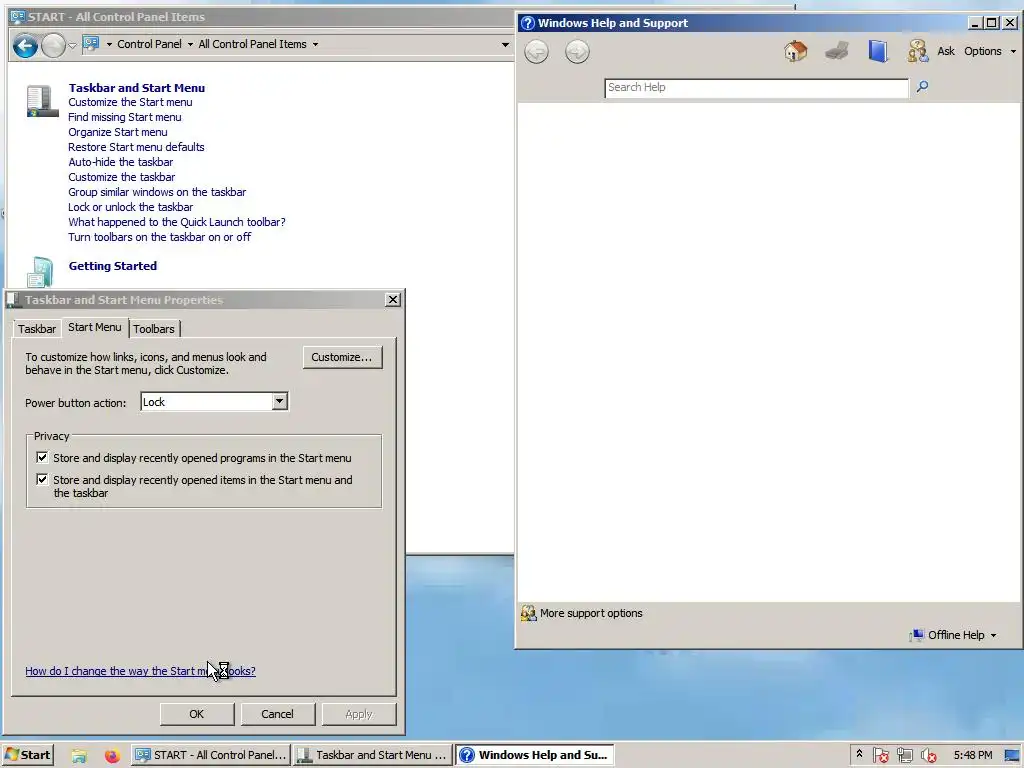Click the Action Center flag tray icon
The width and height of the screenshot is (1024, 768).
[880, 756]
